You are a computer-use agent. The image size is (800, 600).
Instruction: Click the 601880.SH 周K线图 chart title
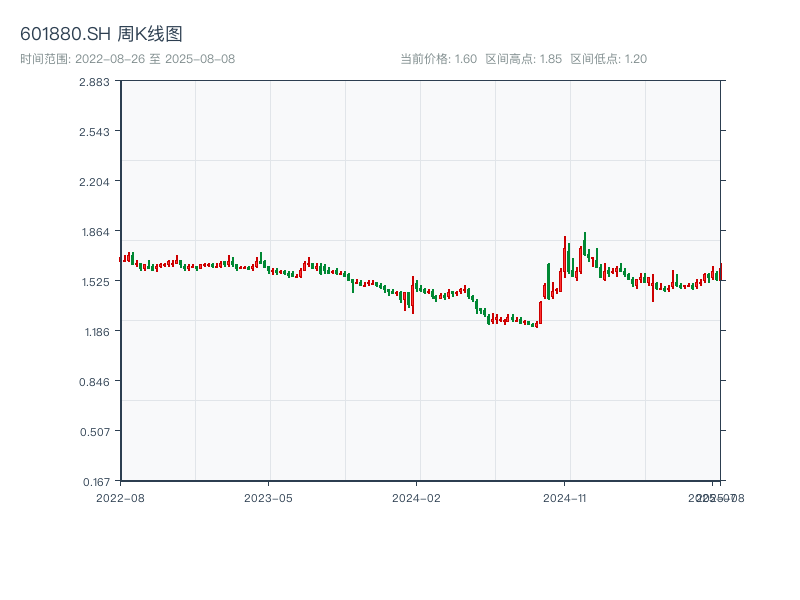101,35
